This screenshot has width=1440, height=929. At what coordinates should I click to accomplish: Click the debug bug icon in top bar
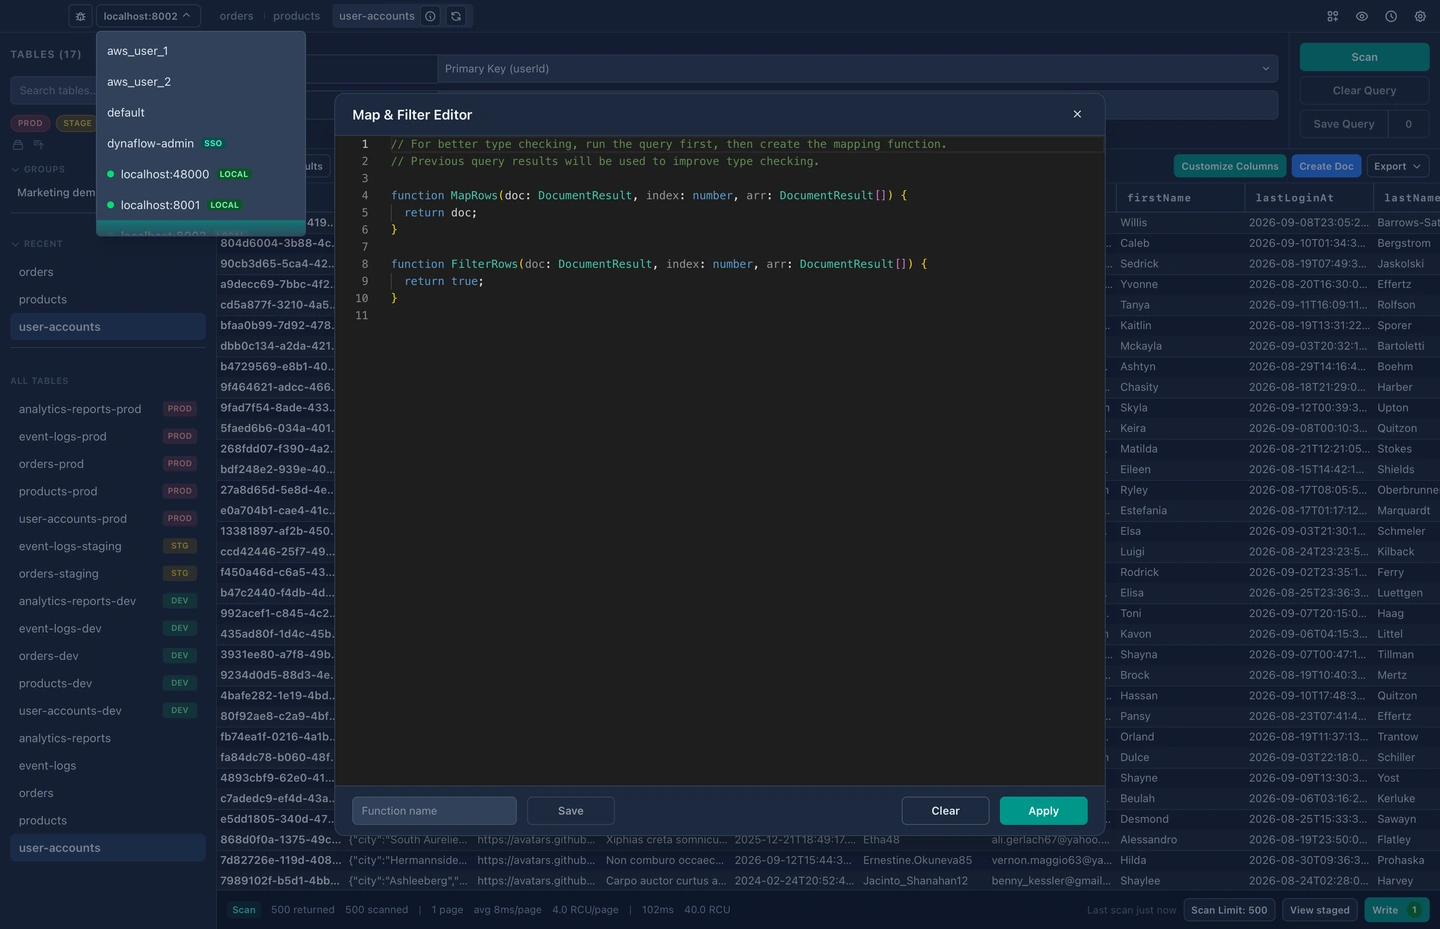coord(81,16)
